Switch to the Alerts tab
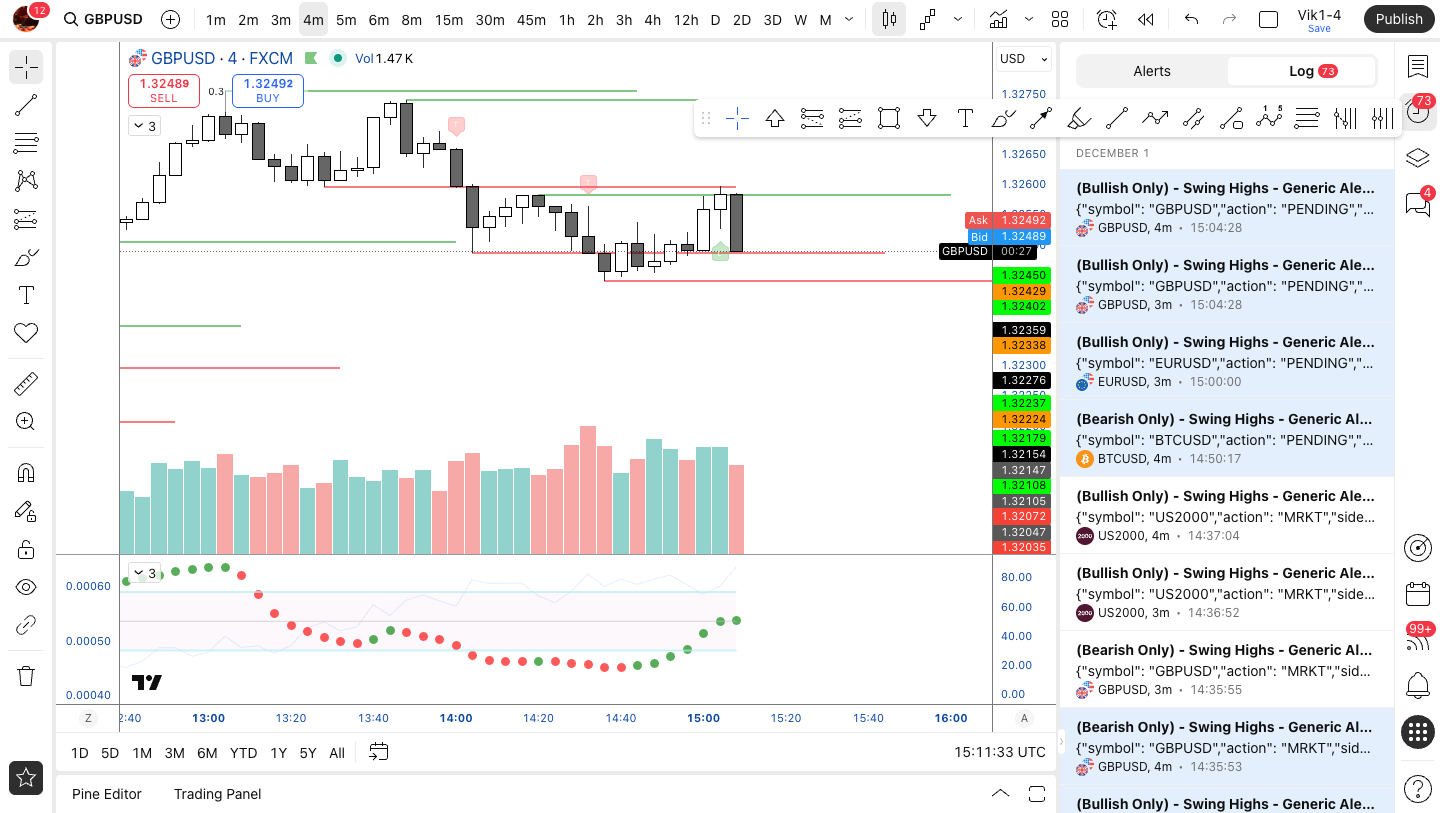1440x813 pixels. [1152, 71]
